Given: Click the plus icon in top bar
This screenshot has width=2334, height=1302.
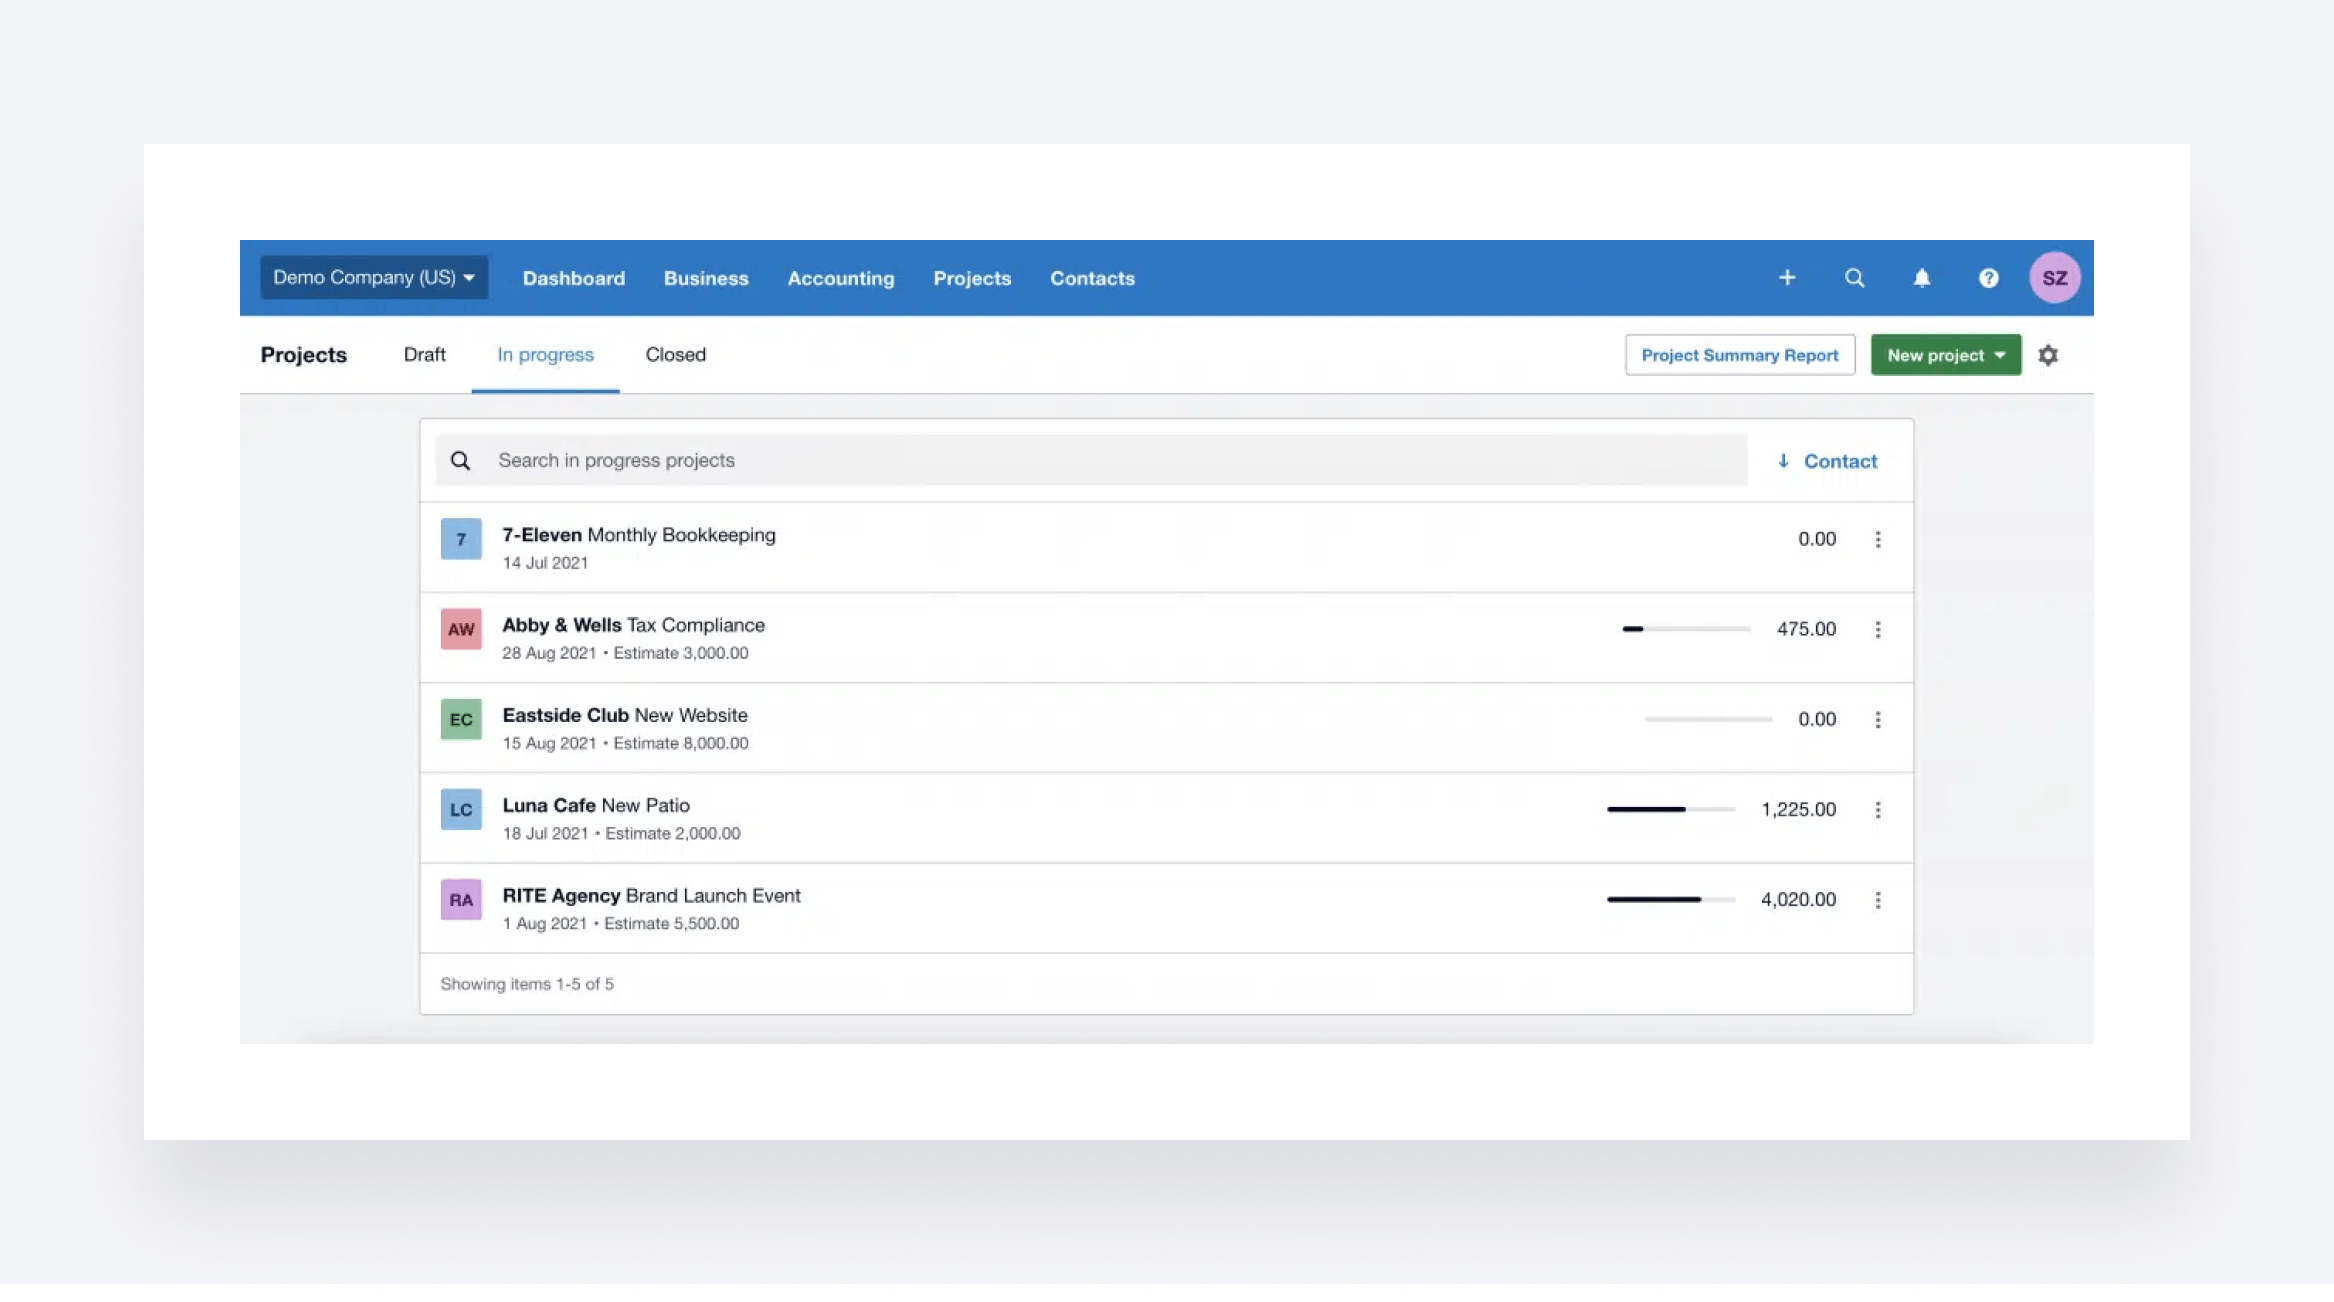Looking at the screenshot, I should 1787,278.
